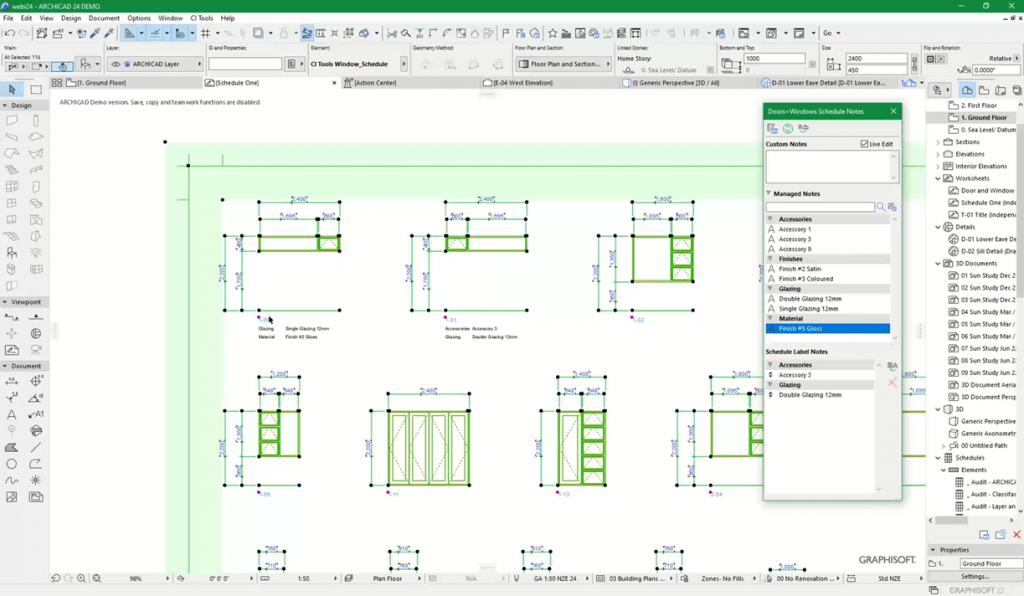Open the CI Tools menu
Image resolution: width=1024 pixels, height=596 pixels.
click(x=202, y=18)
